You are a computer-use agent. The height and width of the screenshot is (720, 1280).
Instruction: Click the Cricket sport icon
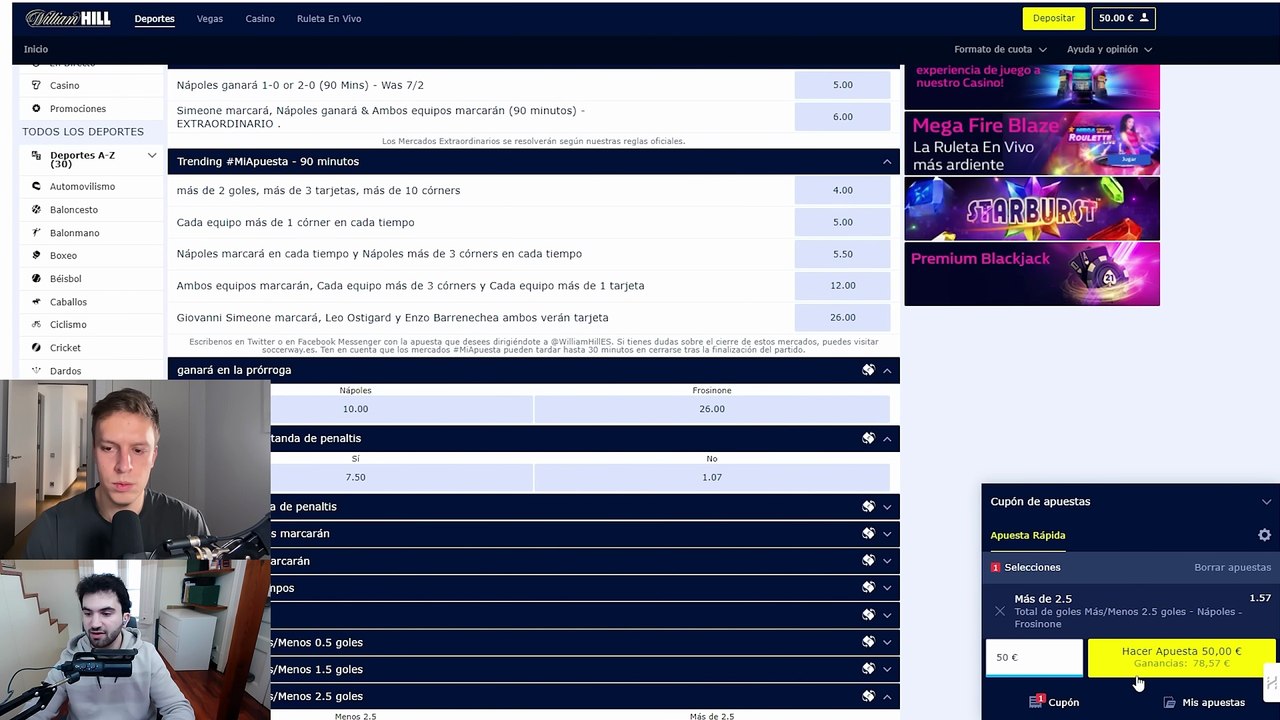pyautogui.click(x=37, y=347)
